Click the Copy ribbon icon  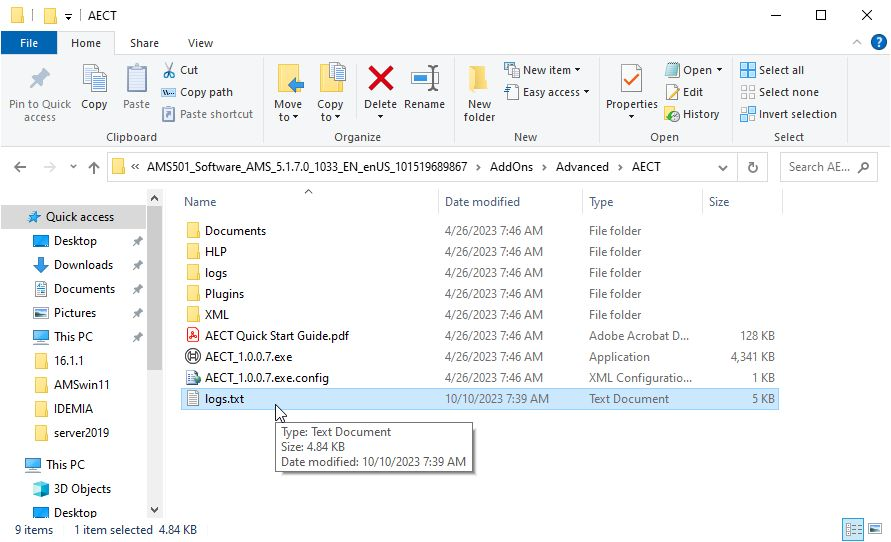tap(94, 80)
